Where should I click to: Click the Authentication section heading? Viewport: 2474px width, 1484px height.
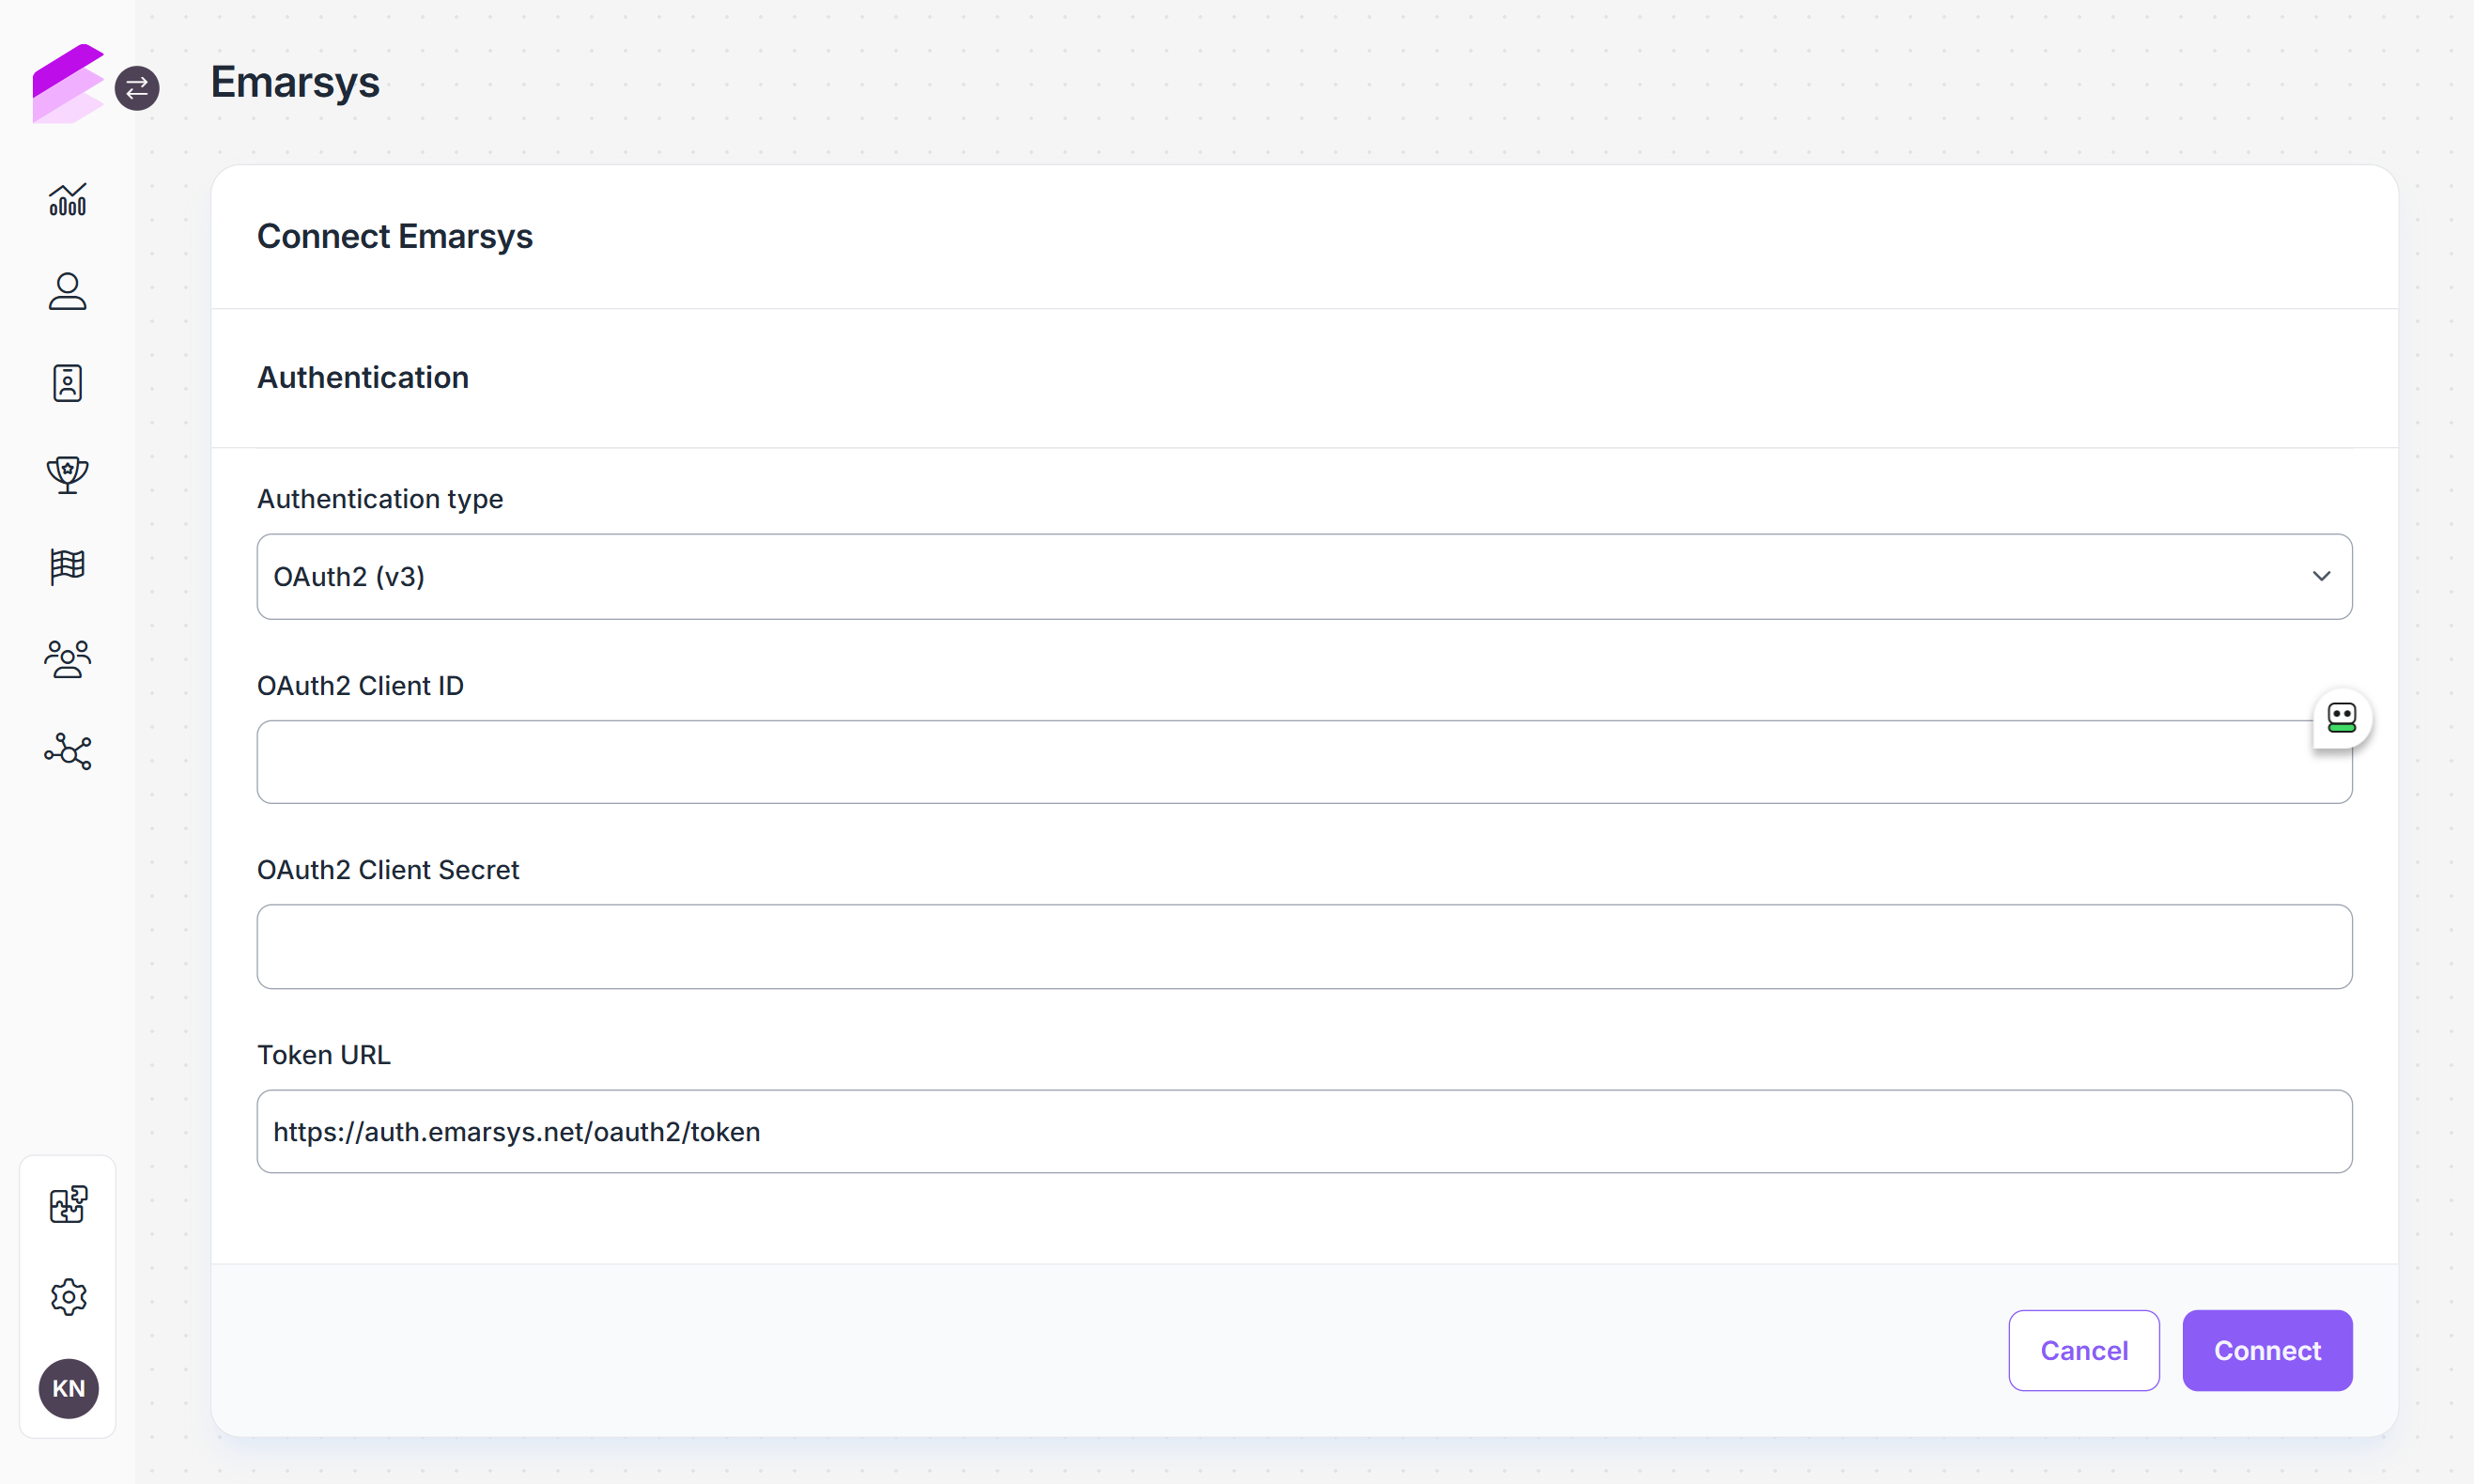[x=363, y=378]
